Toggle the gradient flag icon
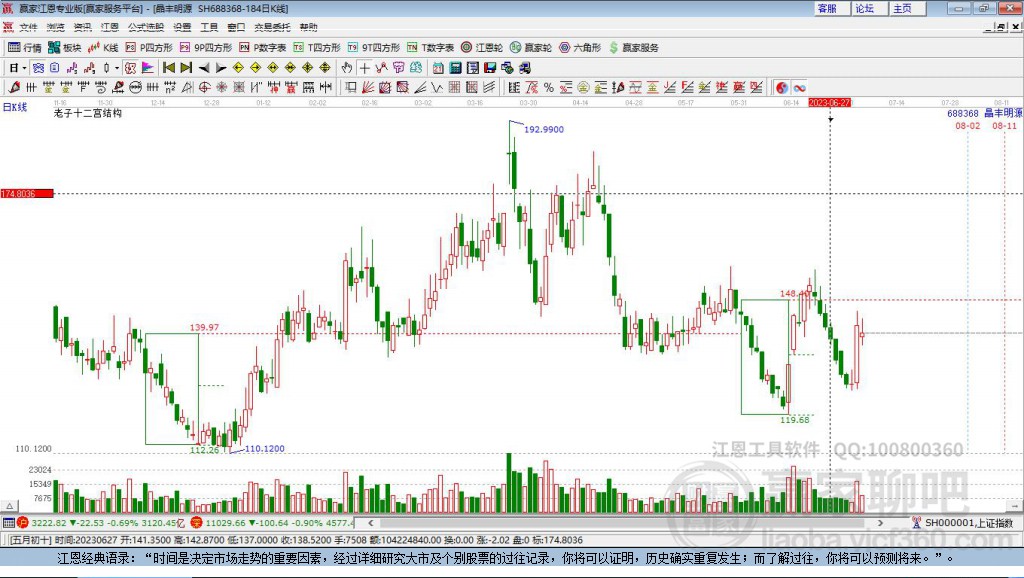Viewport: 1024px width, 578px height. point(148,68)
